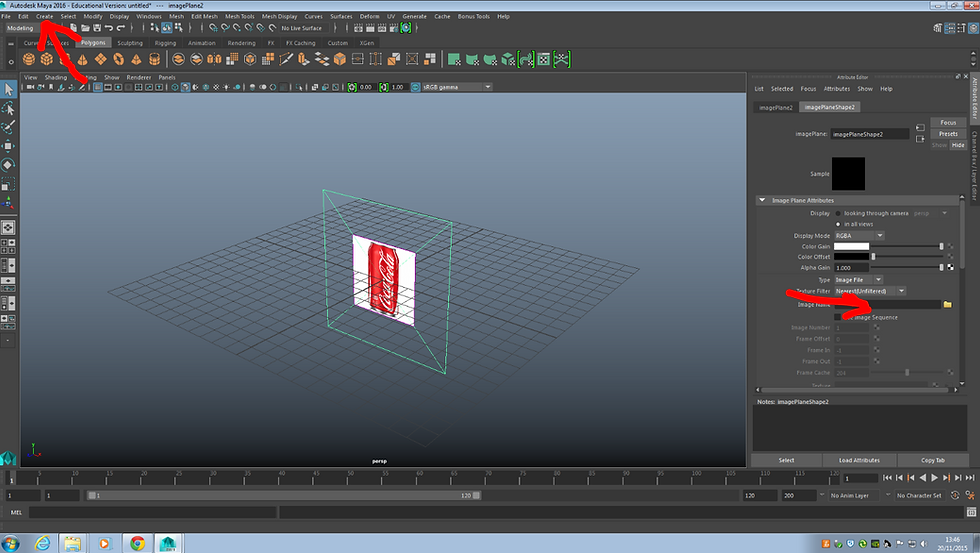Toggle the Channel Box / Layer Editor tab
Image resolution: width=980 pixels, height=553 pixels.
coord(974,166)
